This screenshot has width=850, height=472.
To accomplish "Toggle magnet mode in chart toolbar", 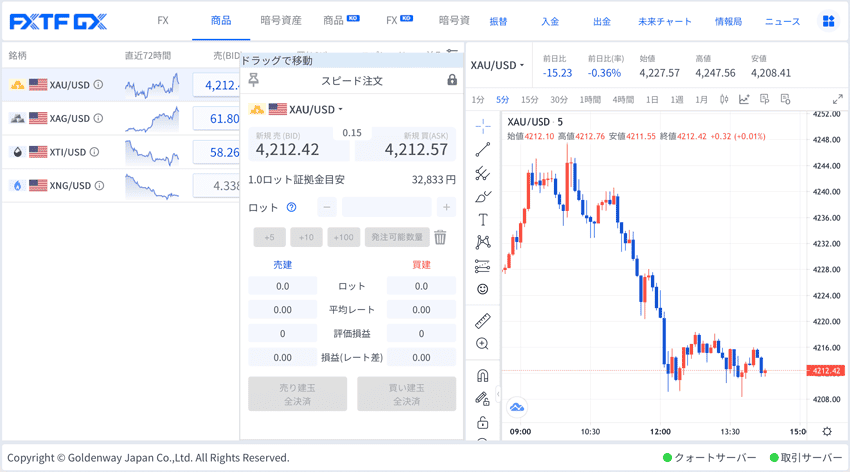I will coord(483,376).
